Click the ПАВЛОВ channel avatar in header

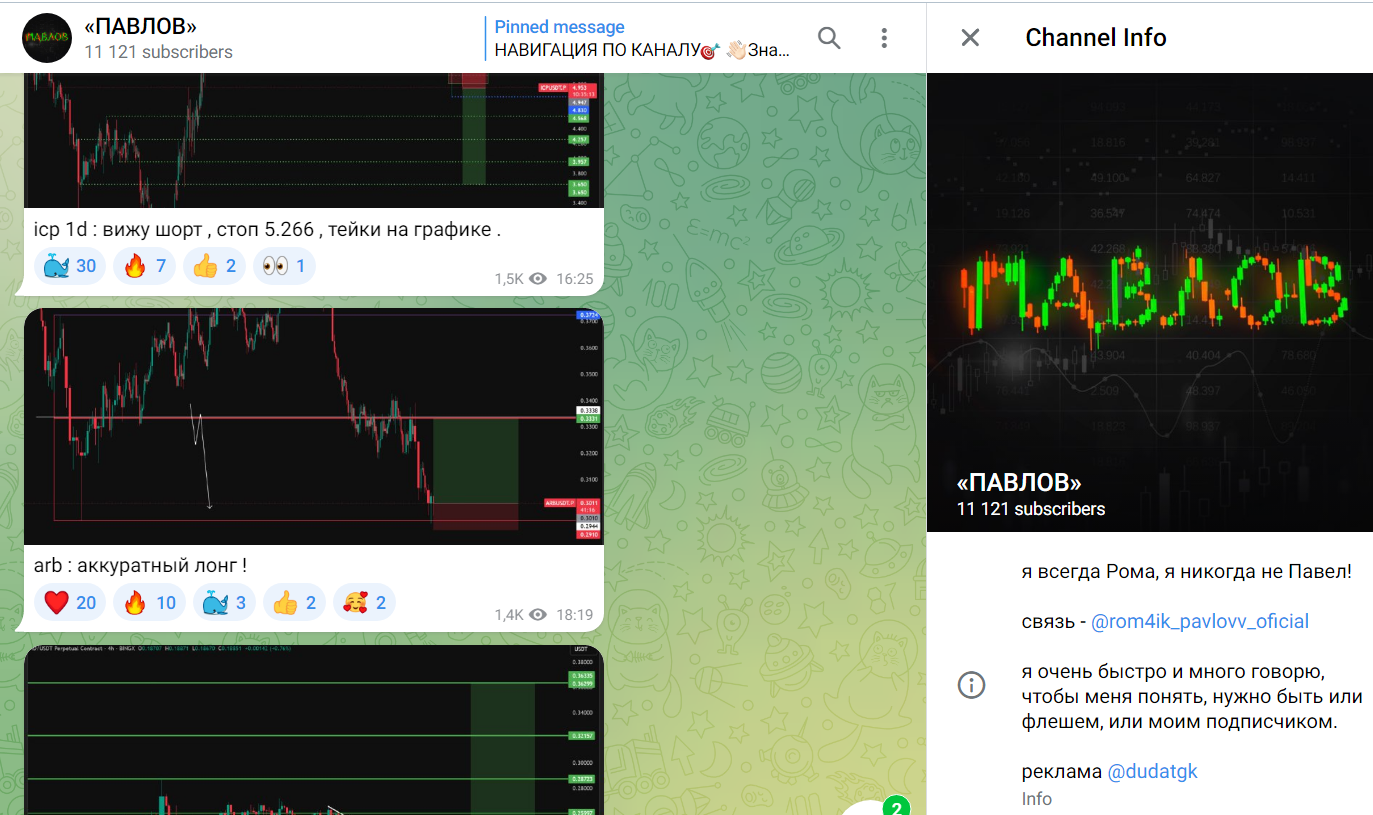tap(46, 38)
